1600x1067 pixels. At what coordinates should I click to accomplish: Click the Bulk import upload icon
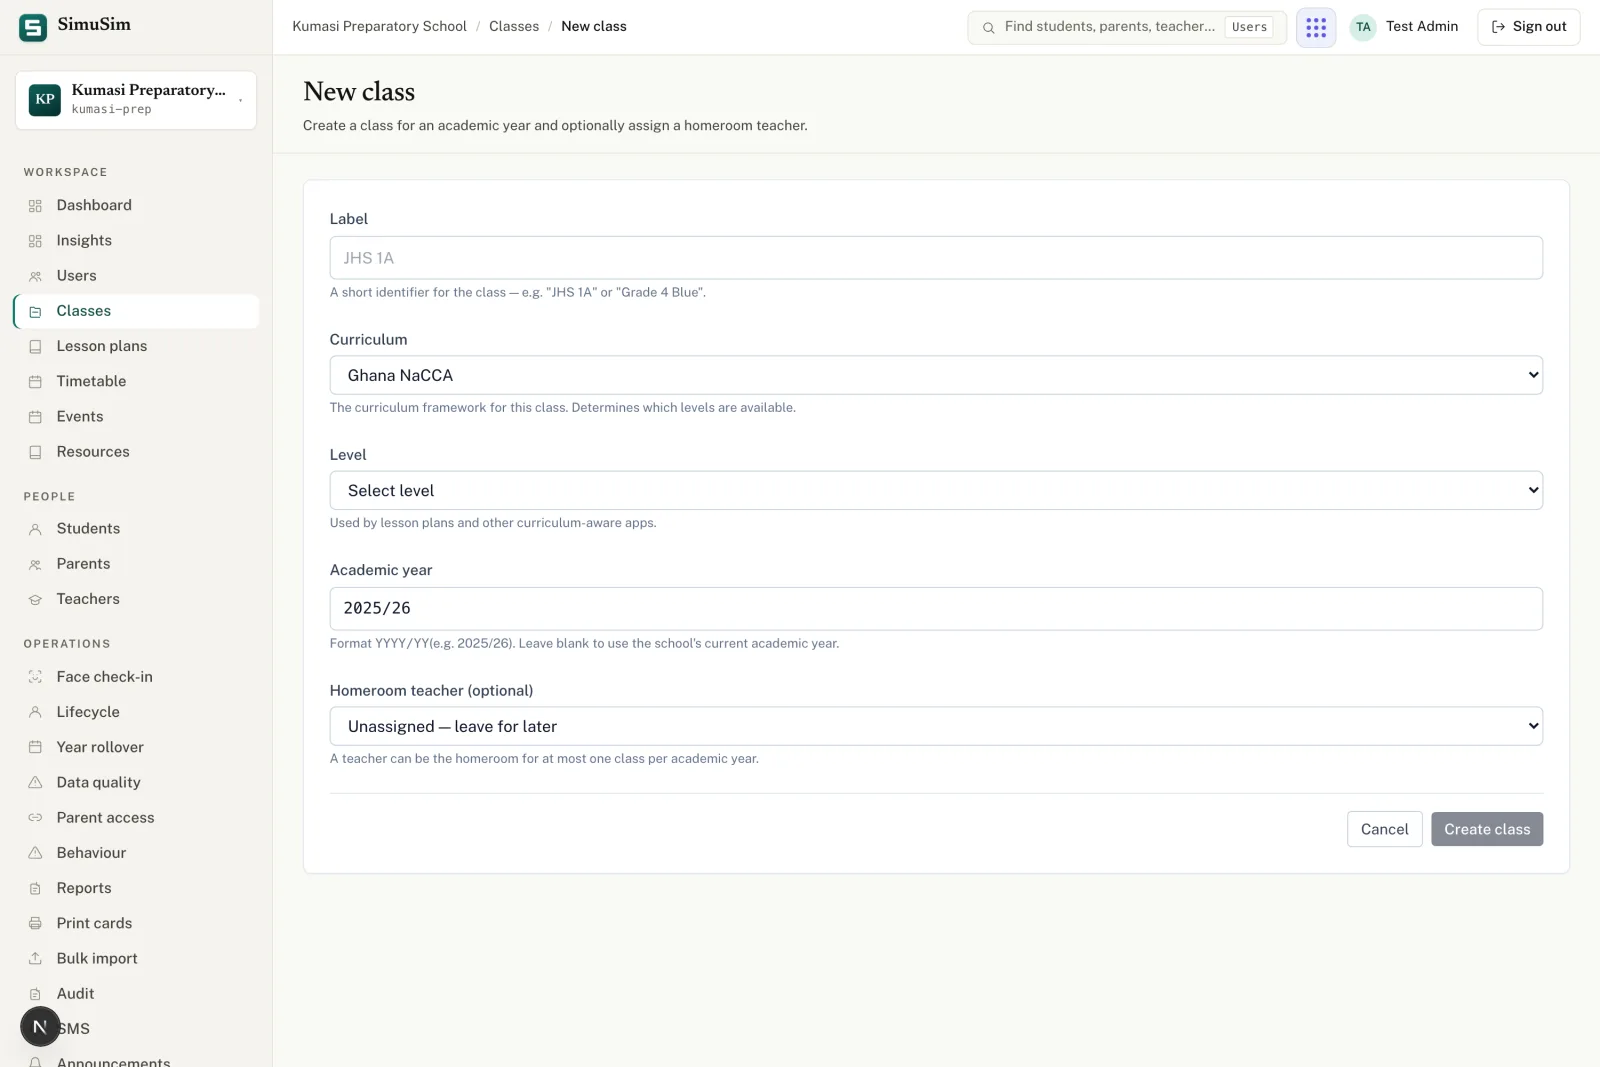click(x=35, y=958)
